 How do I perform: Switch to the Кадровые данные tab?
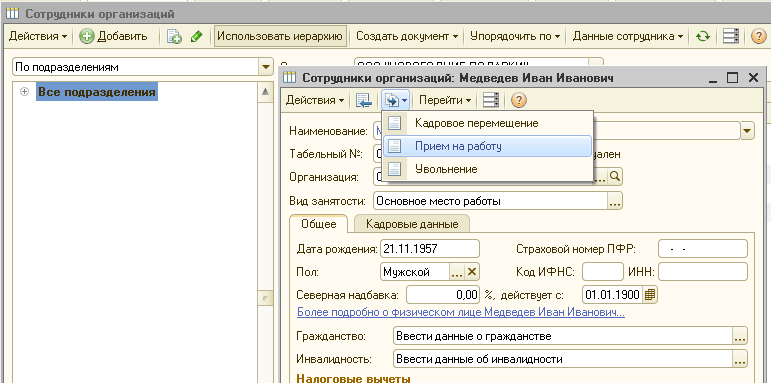[x=412, y=224]
